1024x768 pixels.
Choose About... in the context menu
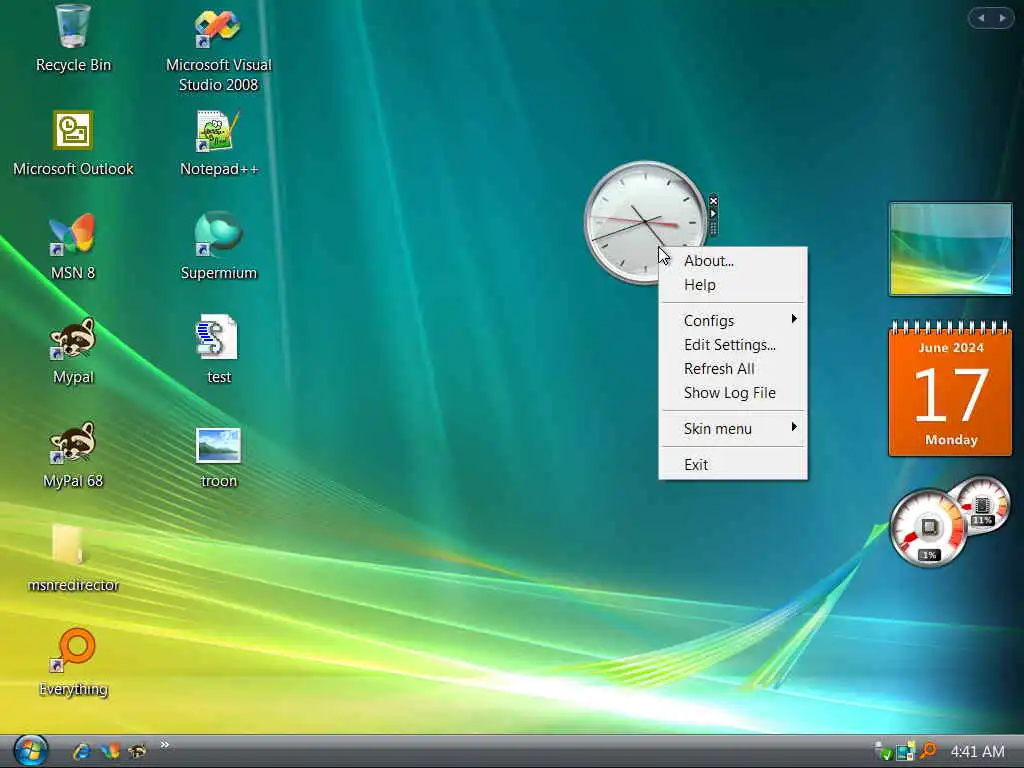pos(733,261)
